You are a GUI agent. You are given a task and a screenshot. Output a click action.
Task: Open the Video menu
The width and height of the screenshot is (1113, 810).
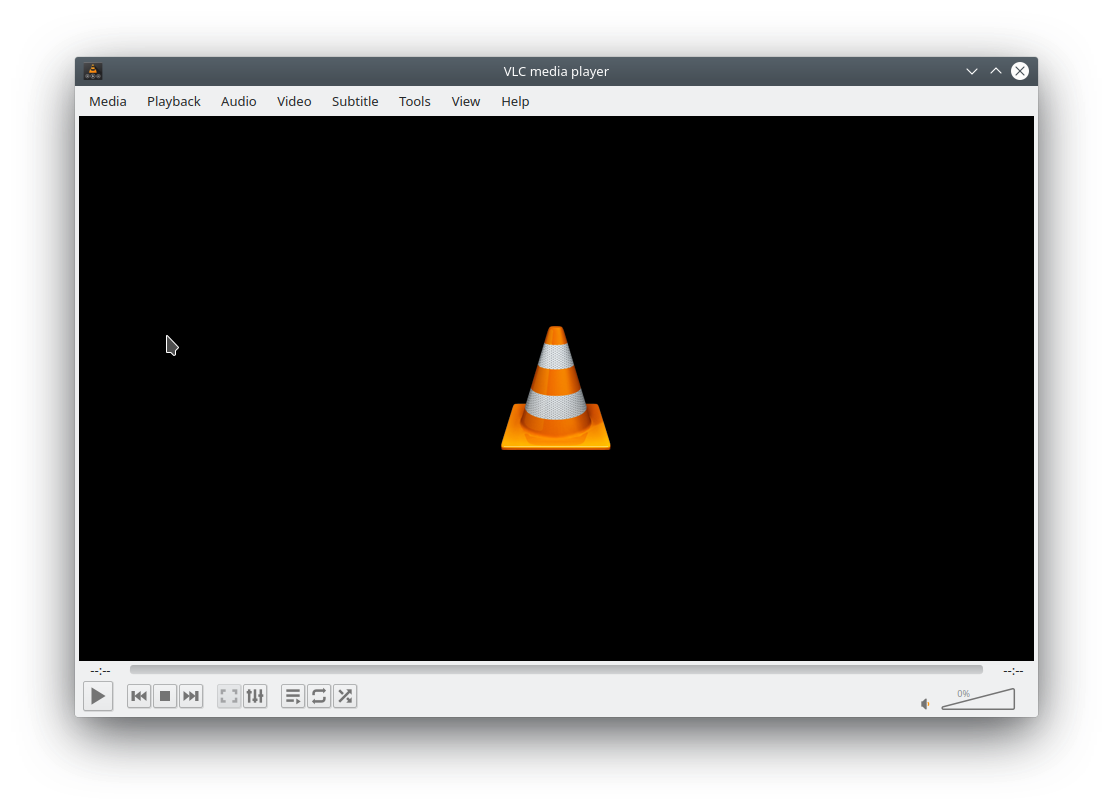294,102
